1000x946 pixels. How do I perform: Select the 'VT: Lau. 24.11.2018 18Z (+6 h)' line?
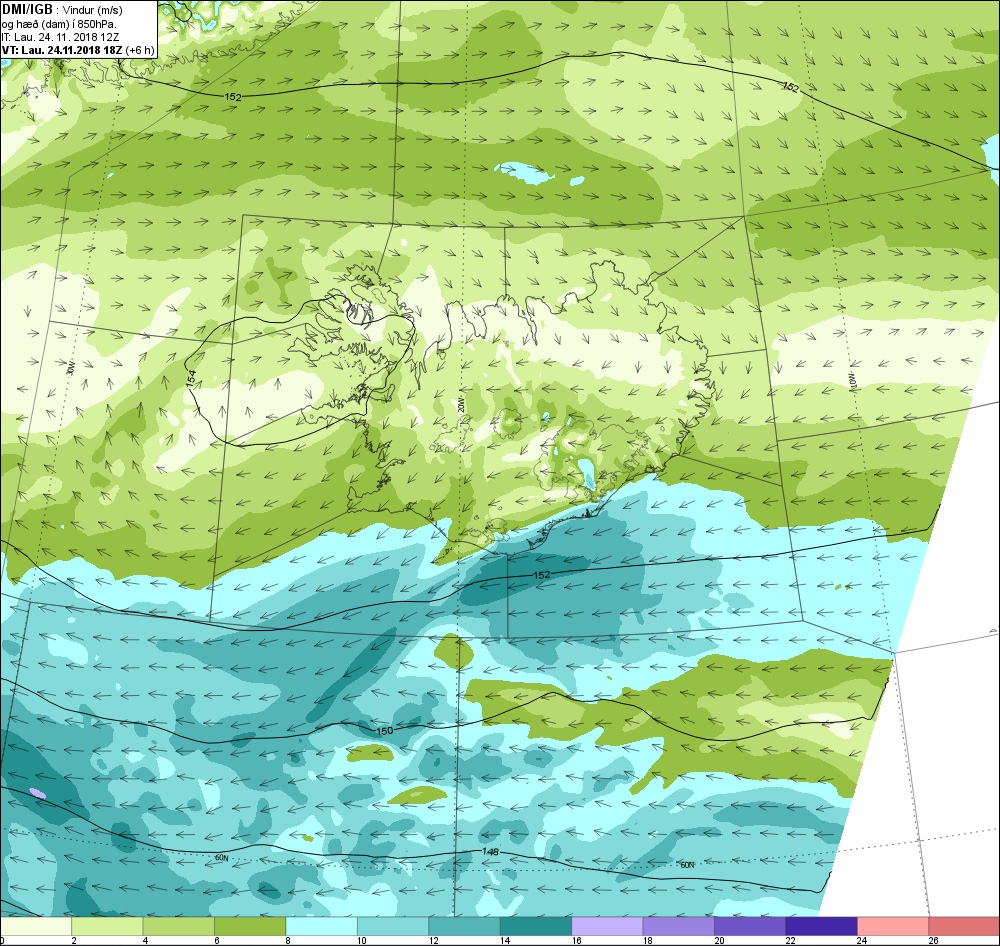click(78, 50)
